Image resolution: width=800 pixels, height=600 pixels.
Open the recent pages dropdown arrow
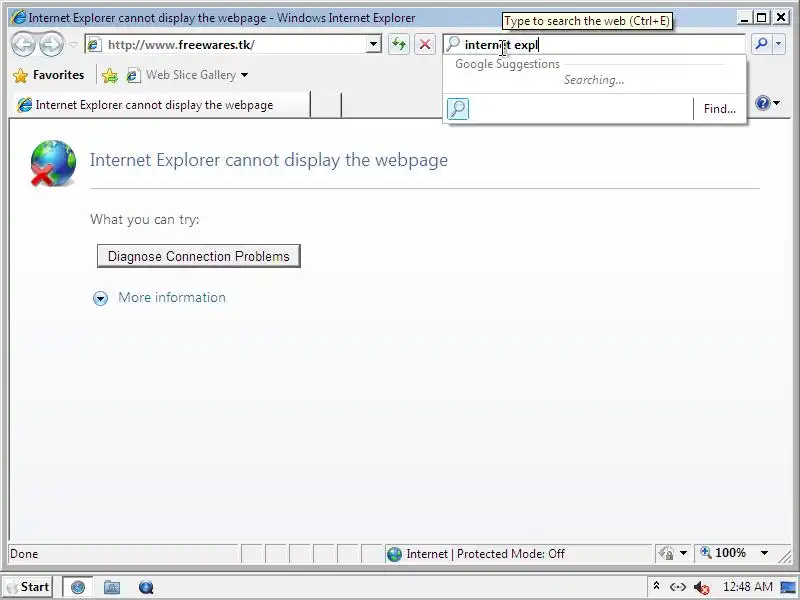click(73, 45)
